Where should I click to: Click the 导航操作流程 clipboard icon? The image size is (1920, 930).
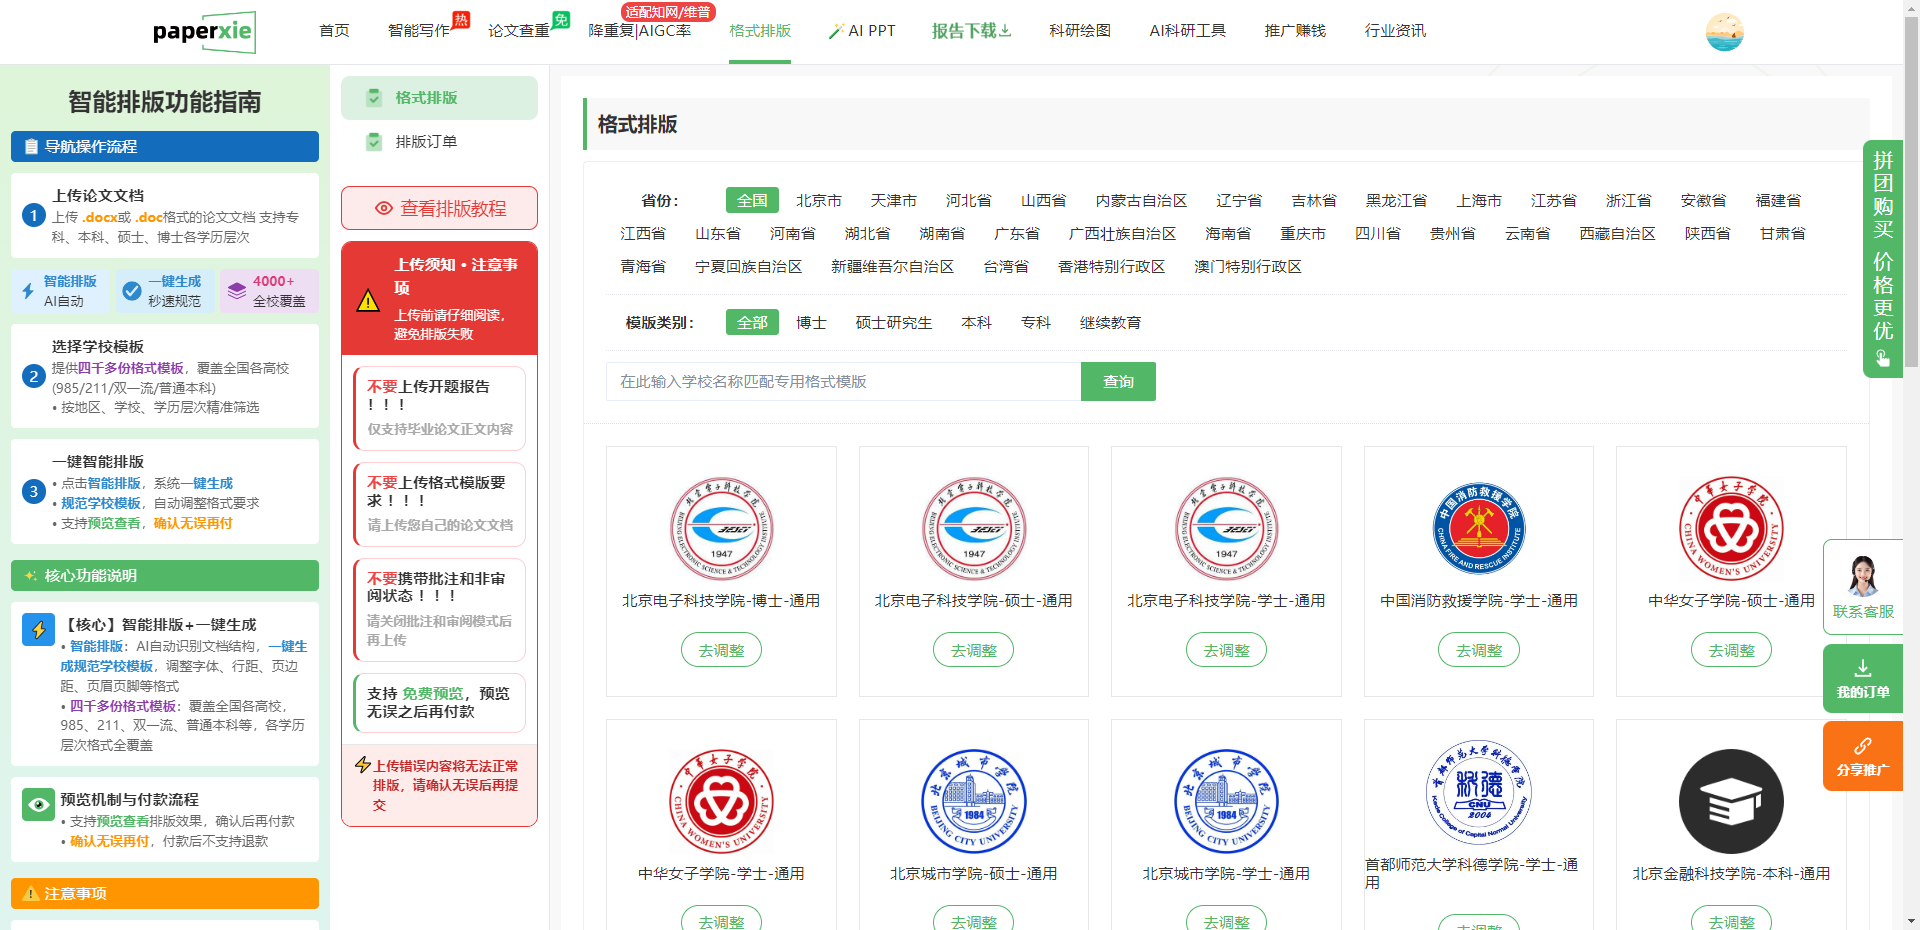click(x=31, y=147)
